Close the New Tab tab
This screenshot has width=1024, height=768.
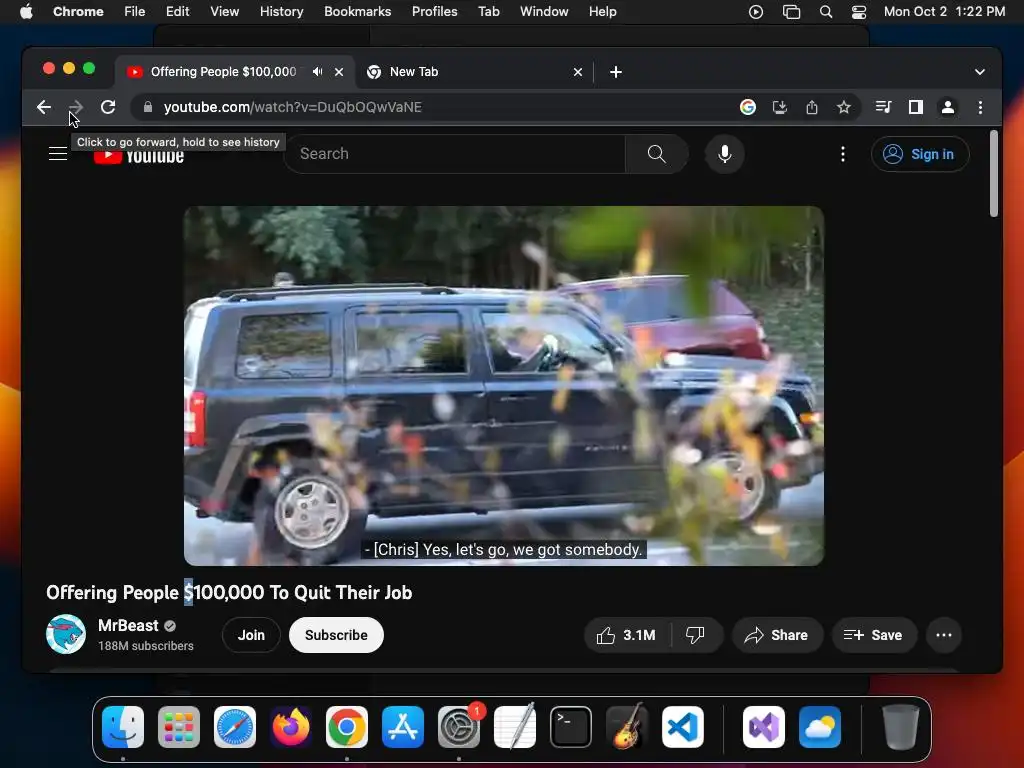click(x=578, y=72)
